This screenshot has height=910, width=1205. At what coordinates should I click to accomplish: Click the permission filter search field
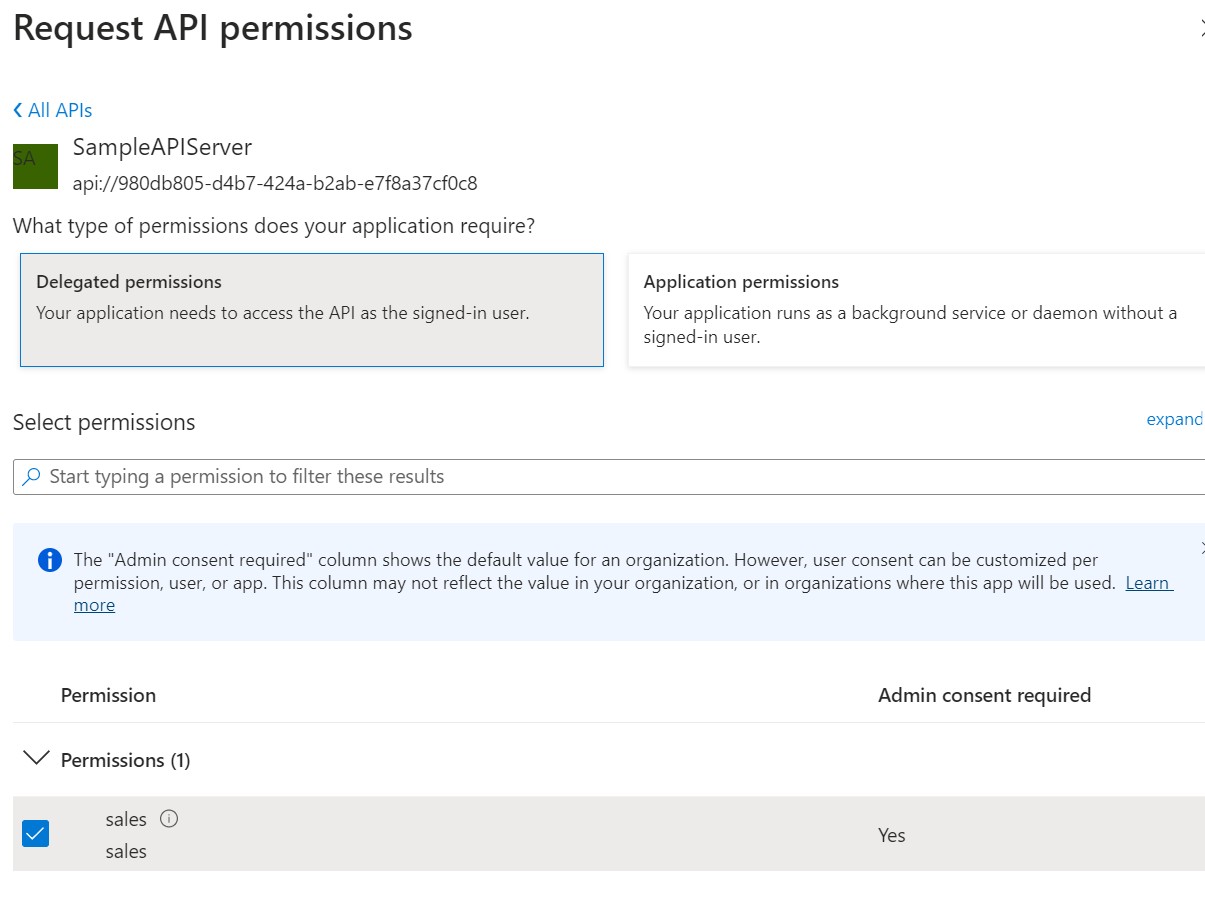400,476
